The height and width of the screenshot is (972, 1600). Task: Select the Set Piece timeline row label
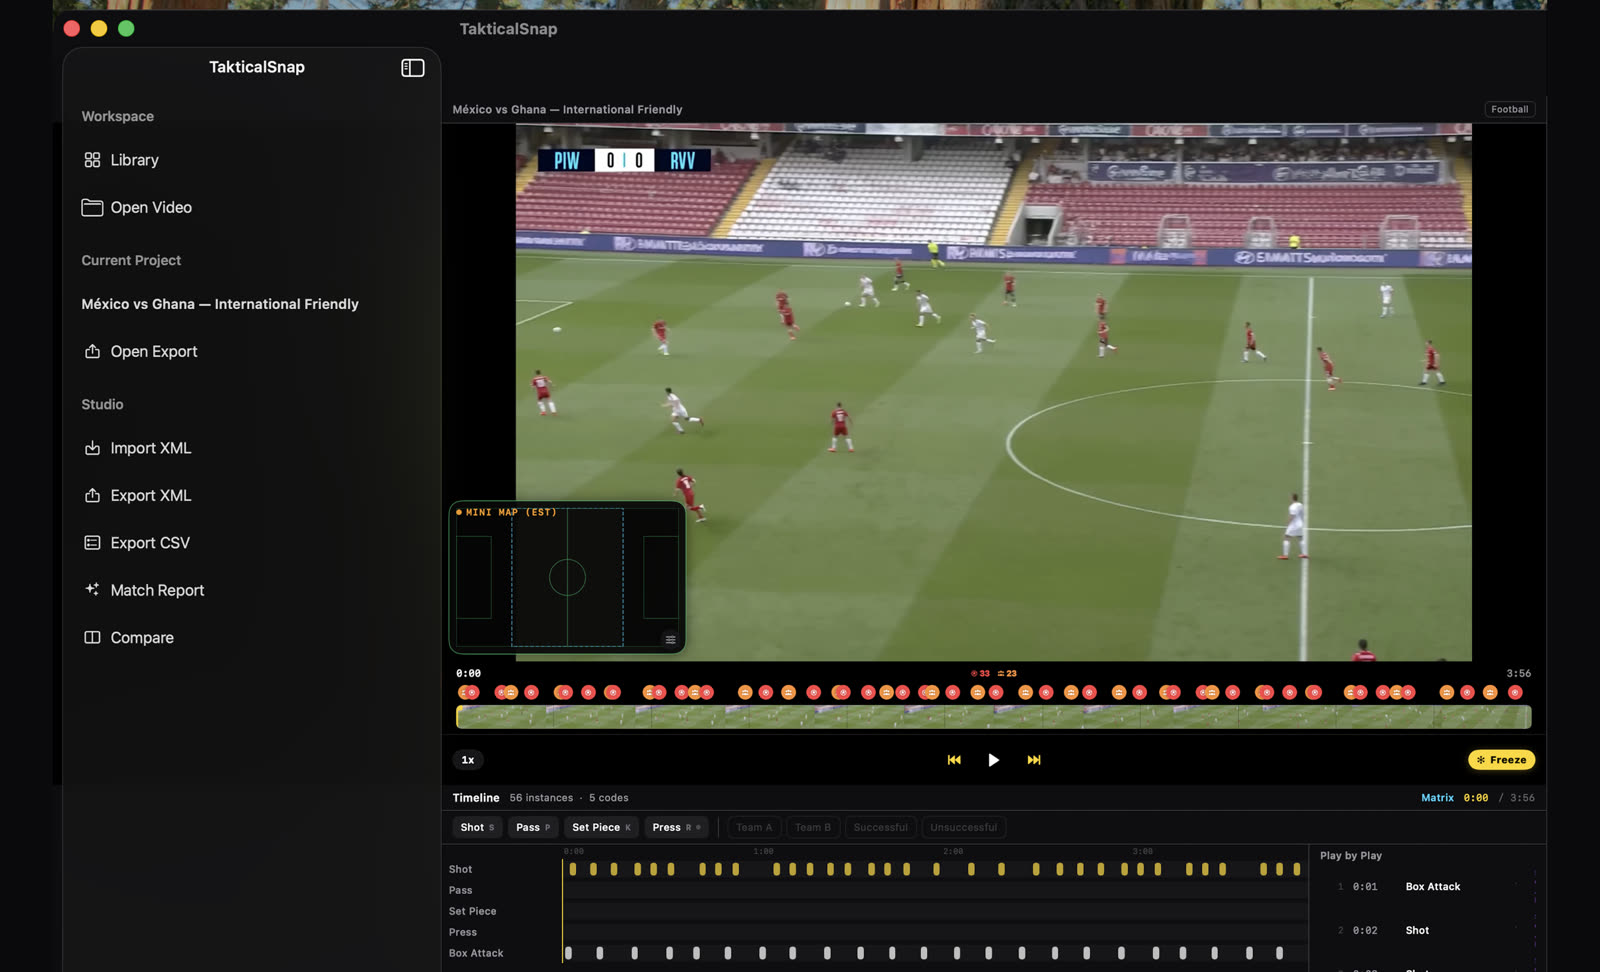click(472, 911)
